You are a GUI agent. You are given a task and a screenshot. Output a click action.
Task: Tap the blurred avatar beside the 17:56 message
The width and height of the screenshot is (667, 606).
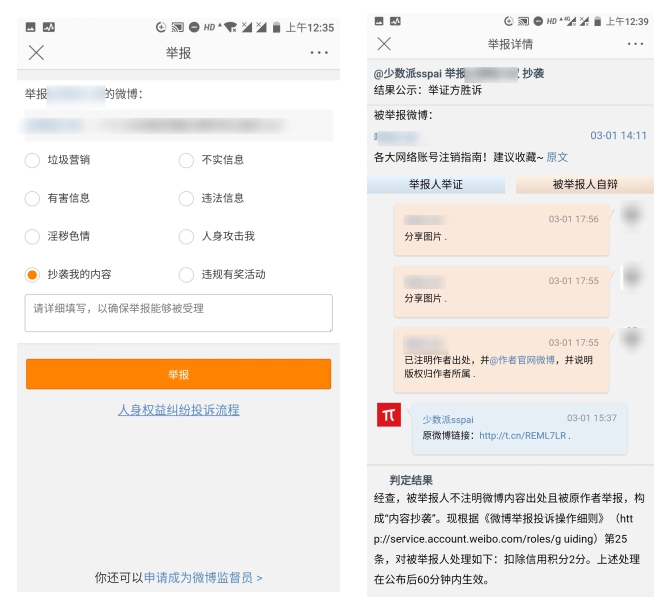coord(632,215)
